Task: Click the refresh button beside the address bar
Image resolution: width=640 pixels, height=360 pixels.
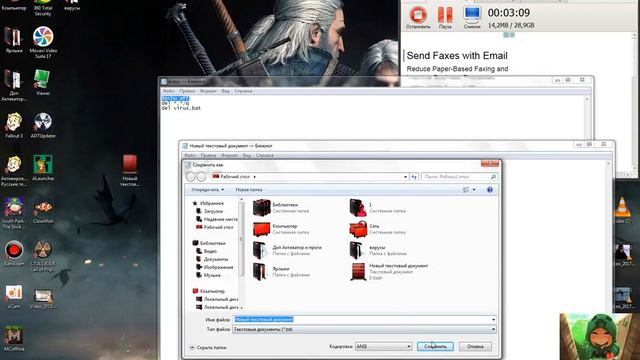Action: 414,177
